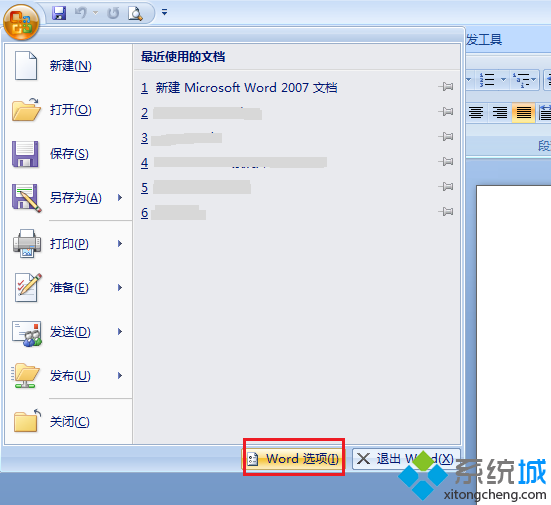
Task: Choose 关闭(C) from the Office menu
Action: [x=68, y=421]
